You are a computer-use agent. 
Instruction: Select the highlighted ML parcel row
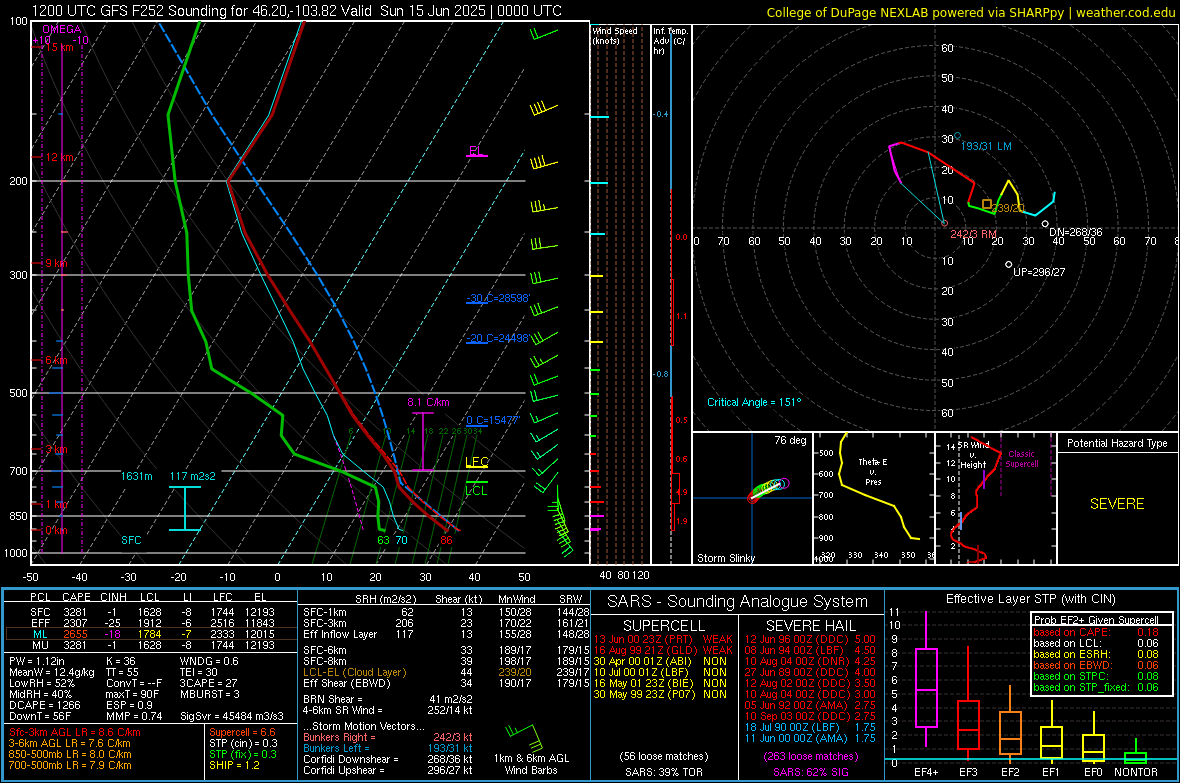point(151,634)
